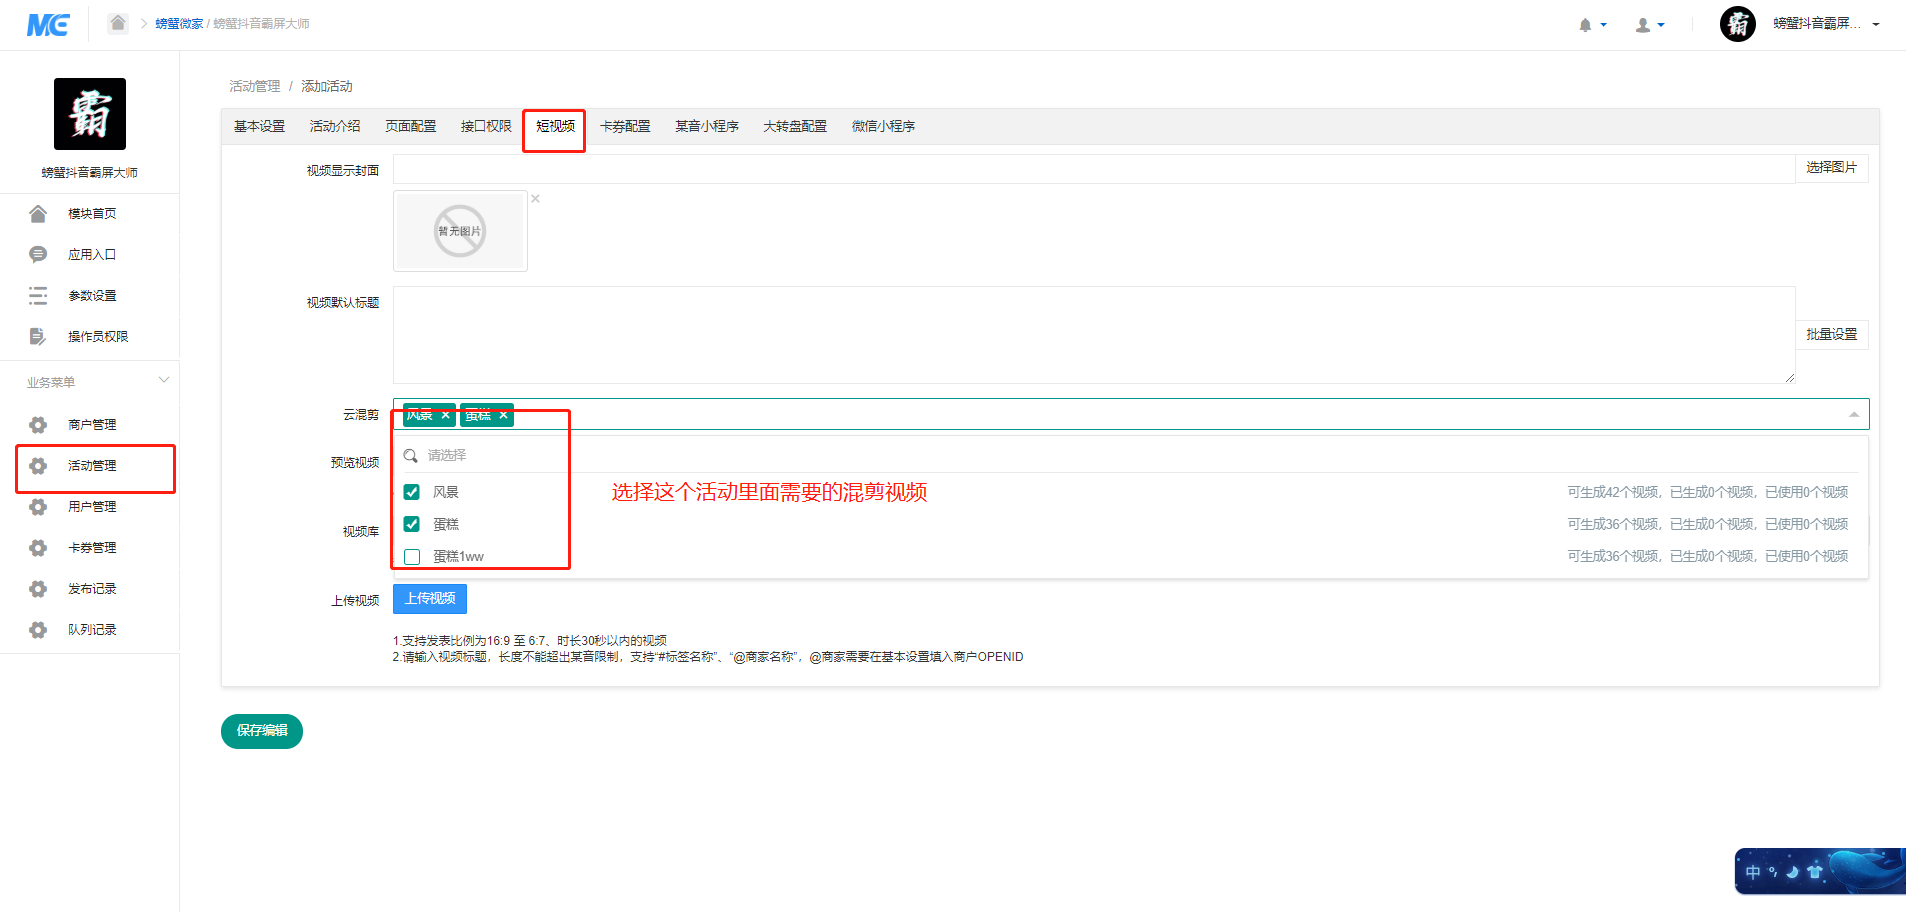
Task: Check the 蛋糕1ww checkbox
Action: pyautogui.click(x=411, y=556)
